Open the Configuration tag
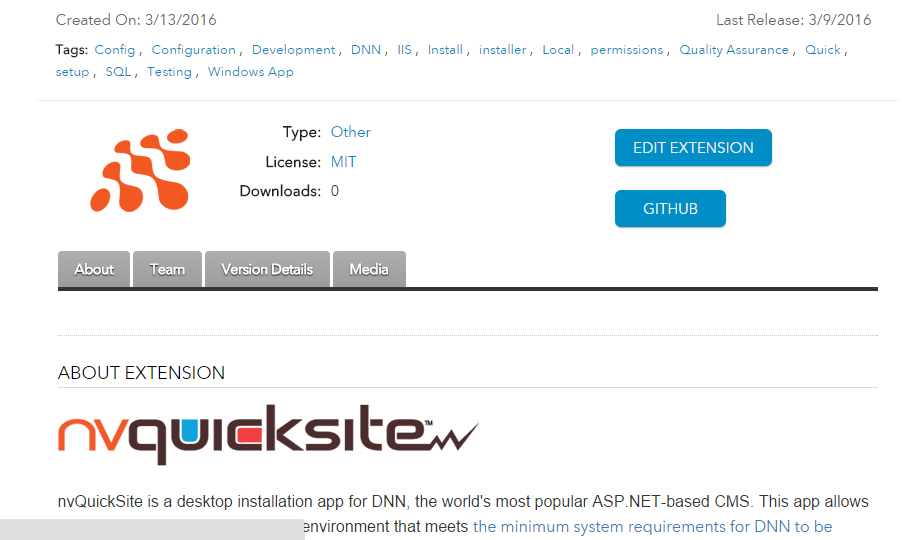 [x=193, y=50]
